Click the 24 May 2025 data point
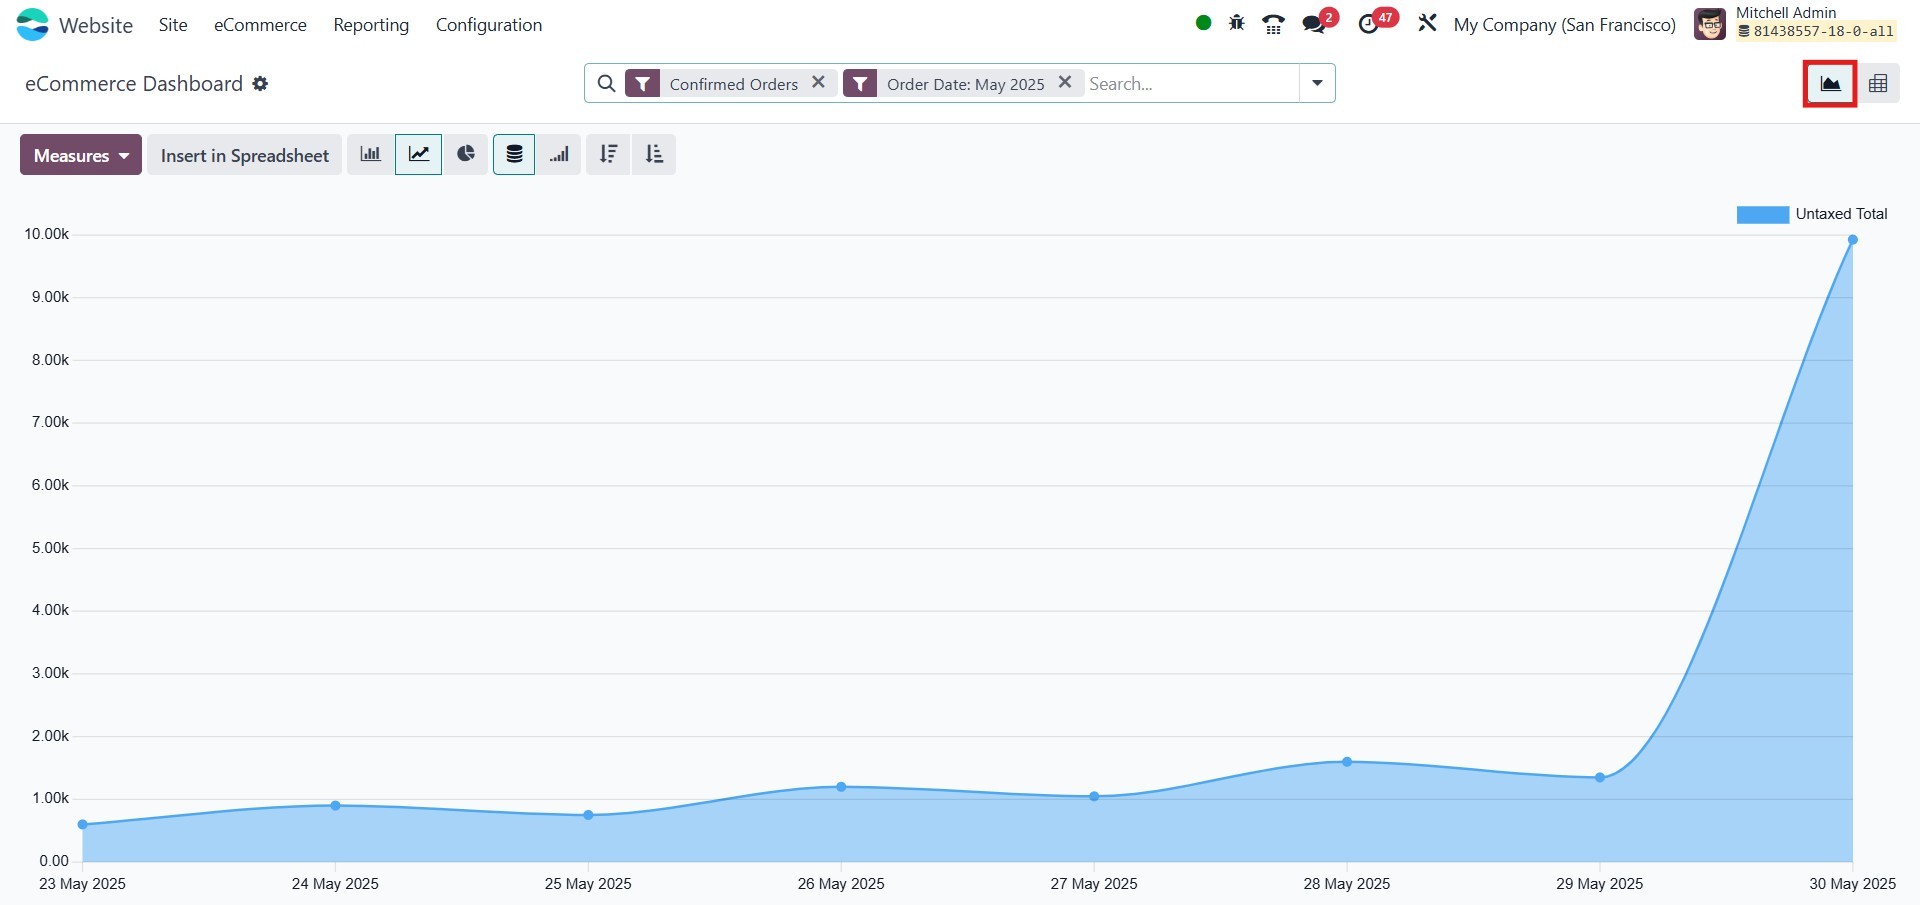Viewport: 1920px width, 905px height. [x=335, y=805]
